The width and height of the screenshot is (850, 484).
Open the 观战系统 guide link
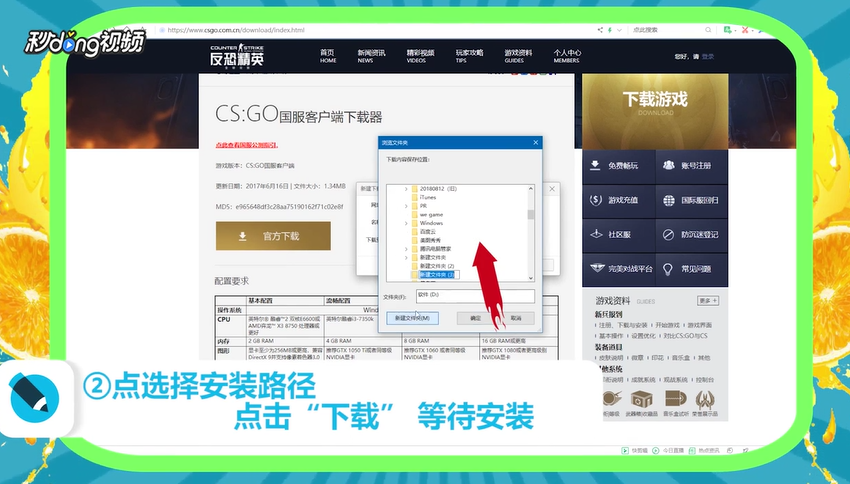676,380
